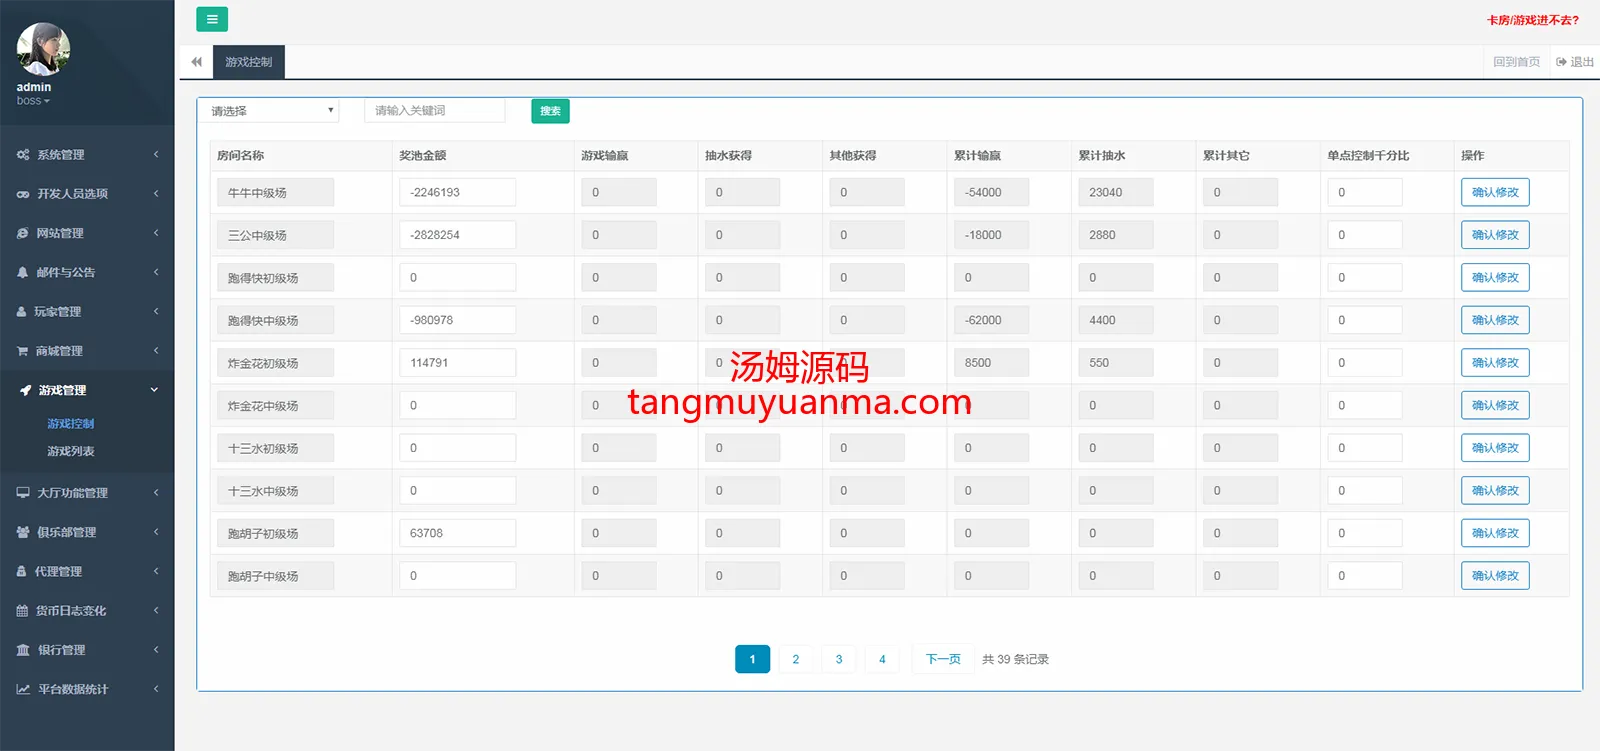
Task: Open the 请选择 filter dropdown
Action: point(269,111)
